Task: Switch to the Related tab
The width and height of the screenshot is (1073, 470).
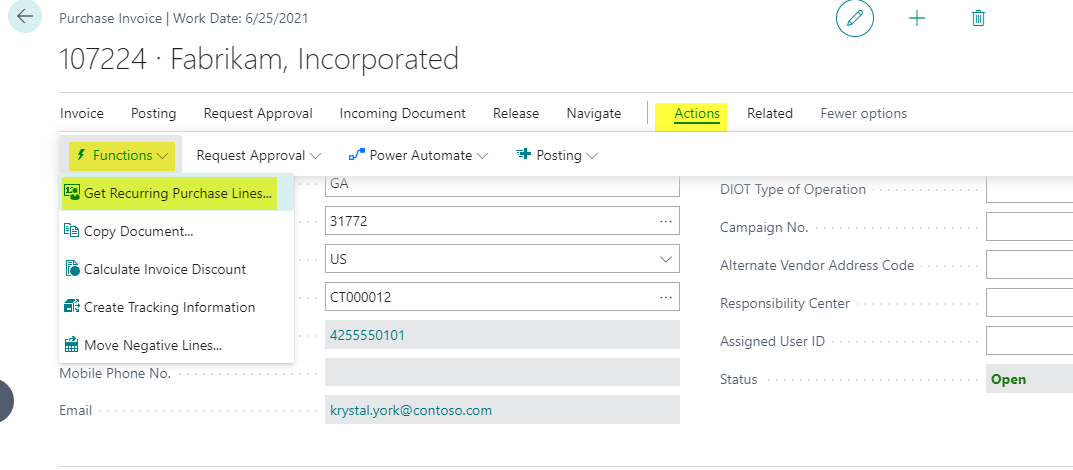Action: pos(770,114)
